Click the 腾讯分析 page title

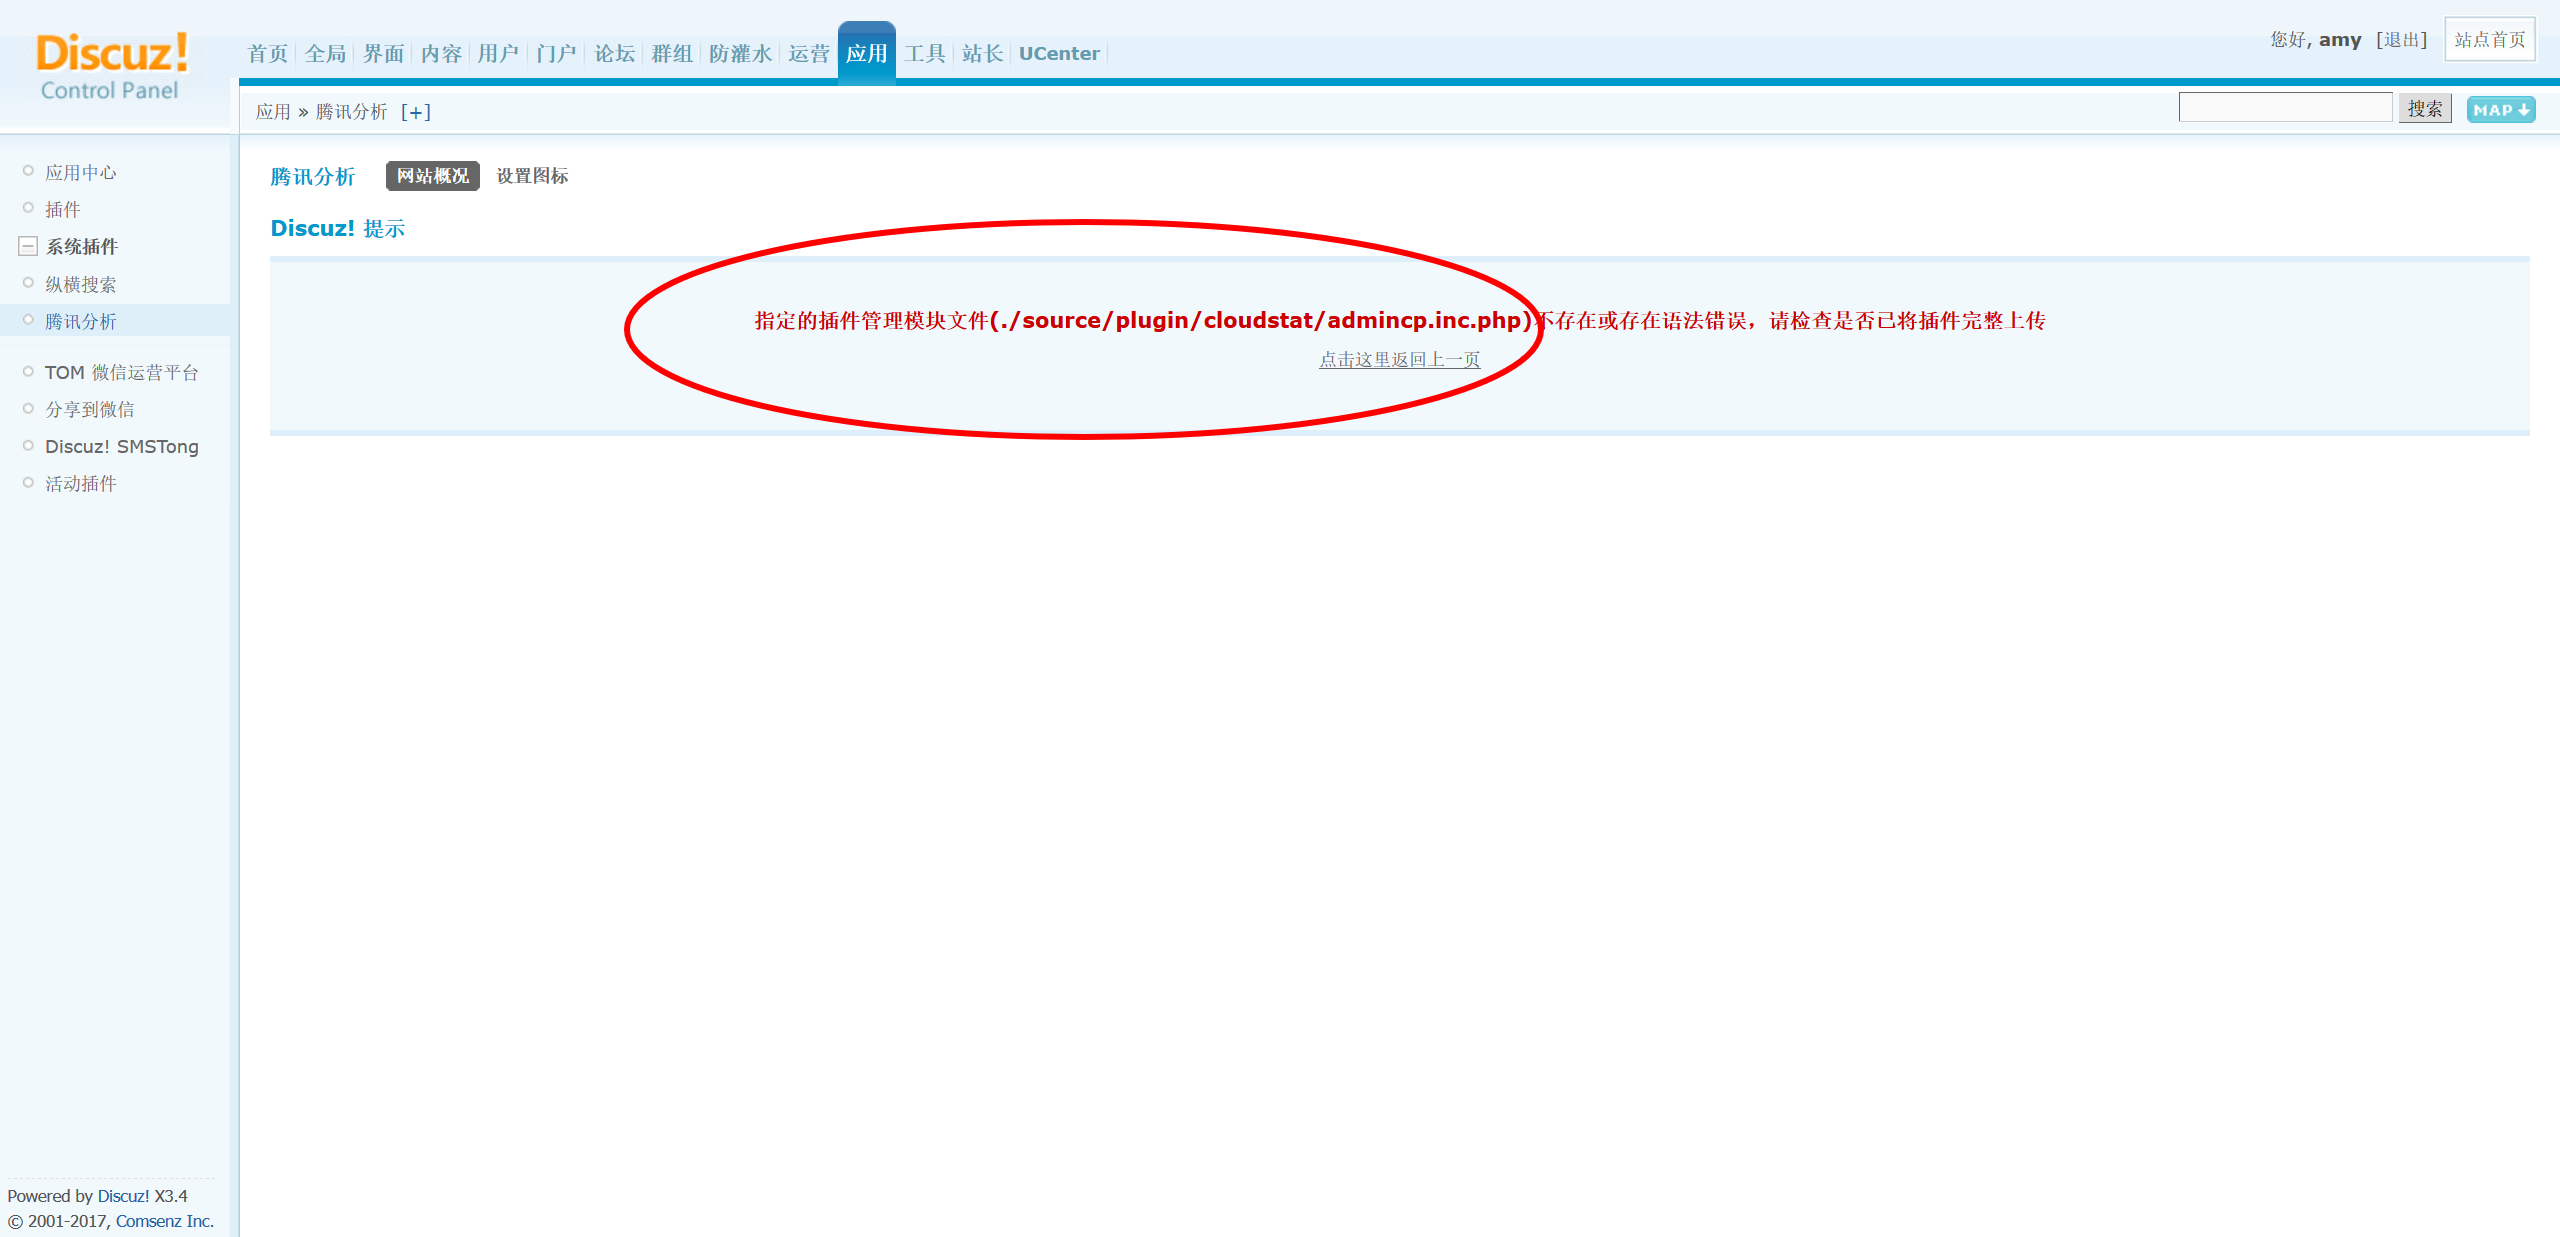point(313,177)
